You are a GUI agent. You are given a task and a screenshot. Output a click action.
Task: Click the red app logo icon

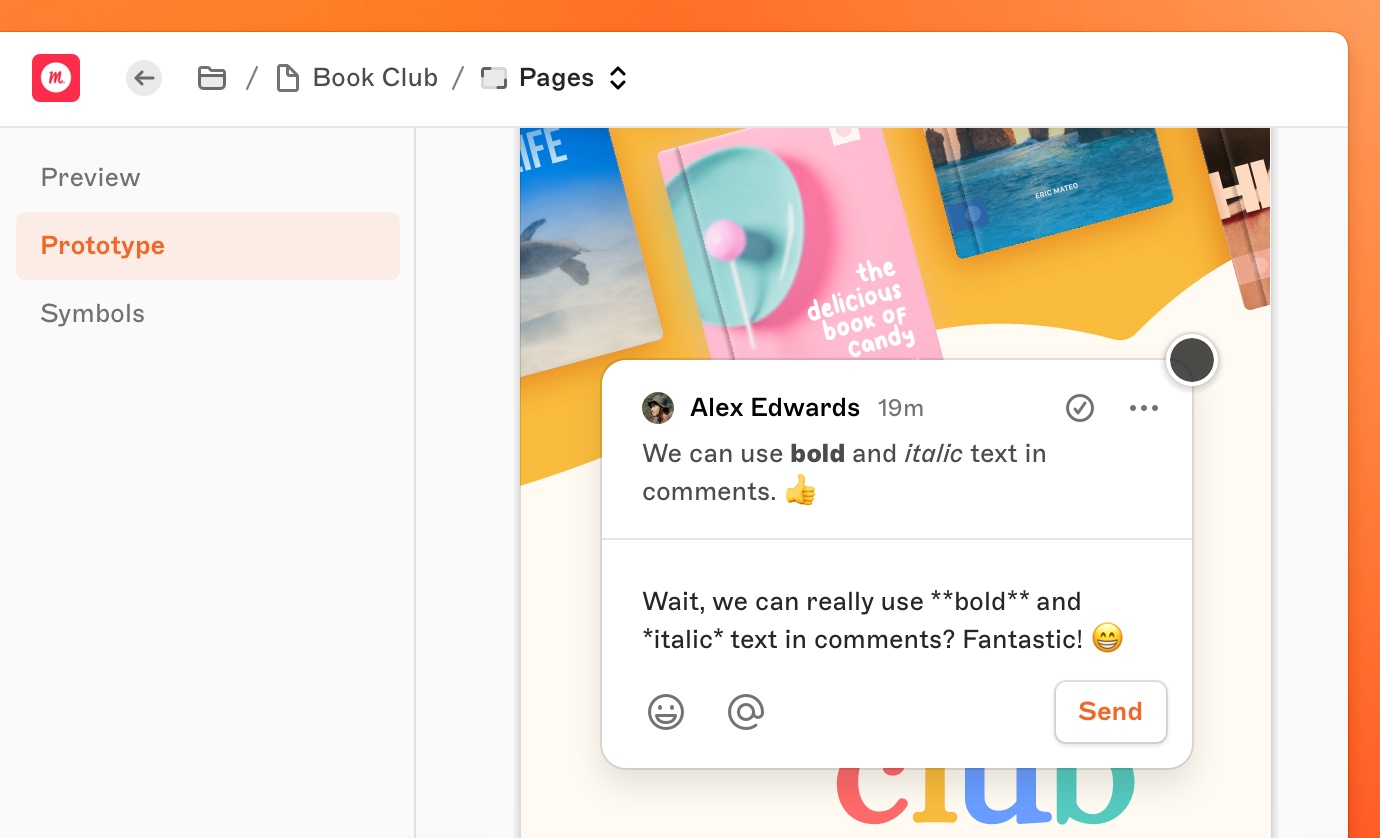(x=56, y=78)
